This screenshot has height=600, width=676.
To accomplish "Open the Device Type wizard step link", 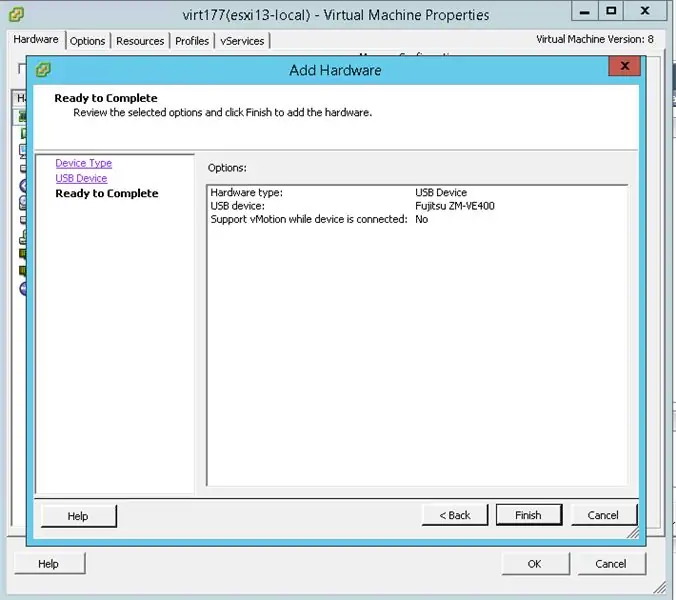I will (x=84, y=163).
